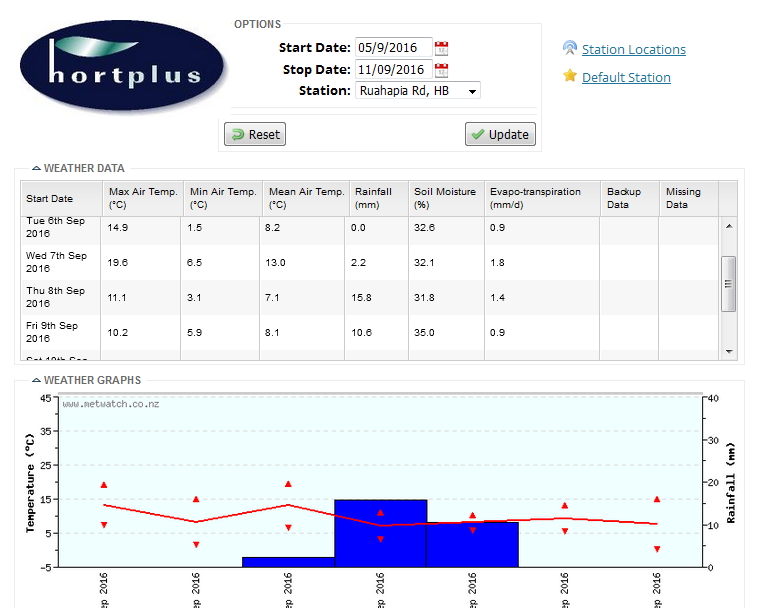758x612 pixels.
Task: Click the Reset button
Action: coord(255,134)
